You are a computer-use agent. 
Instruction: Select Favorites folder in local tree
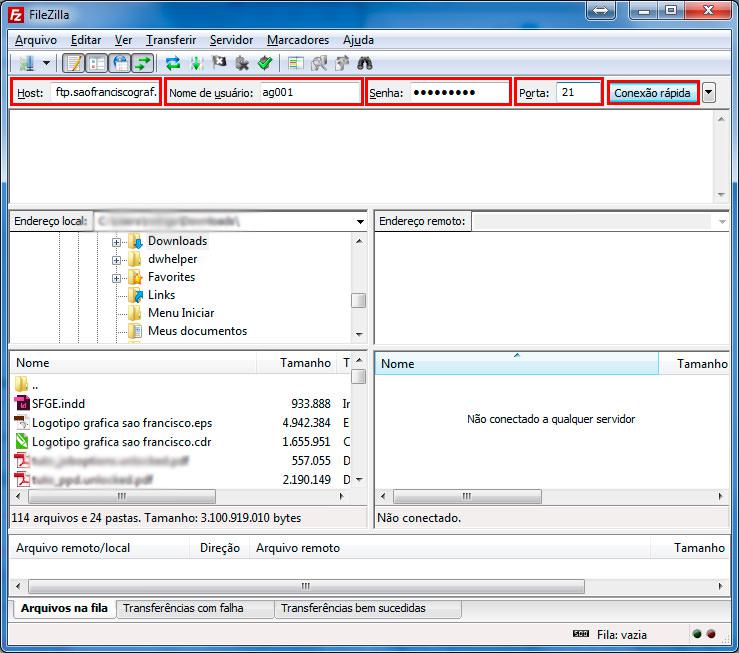pyautogui.click(x=171, y=277)
